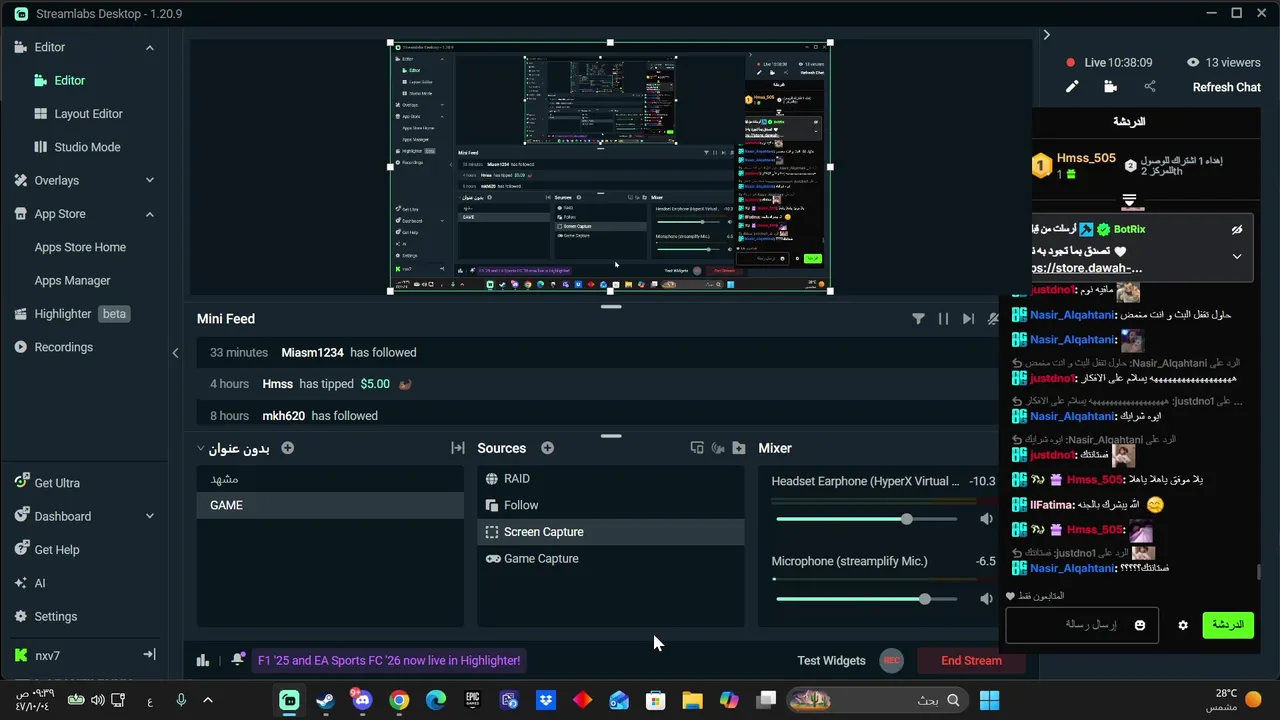Mute the Headset Earphone audio
Screen dimensions: 1280x720
(986, 519)
